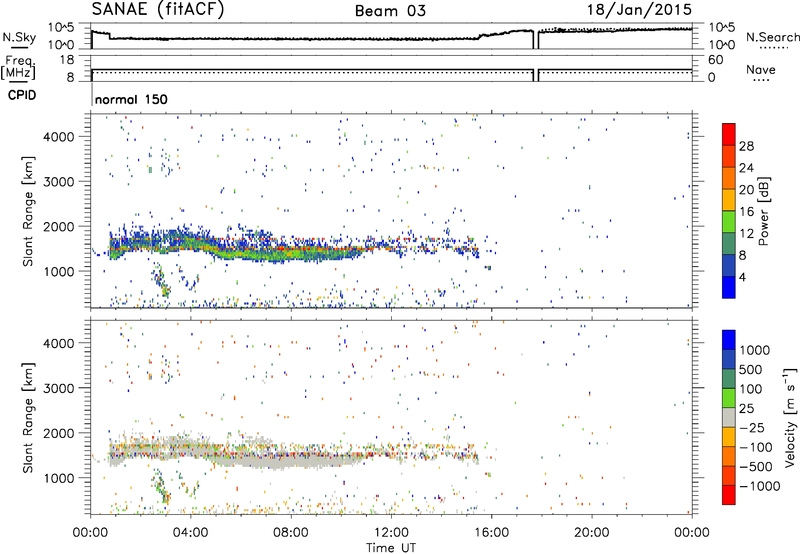Click the 28 label on Power colorbar

pyautogui.click(x=746, y=146)
